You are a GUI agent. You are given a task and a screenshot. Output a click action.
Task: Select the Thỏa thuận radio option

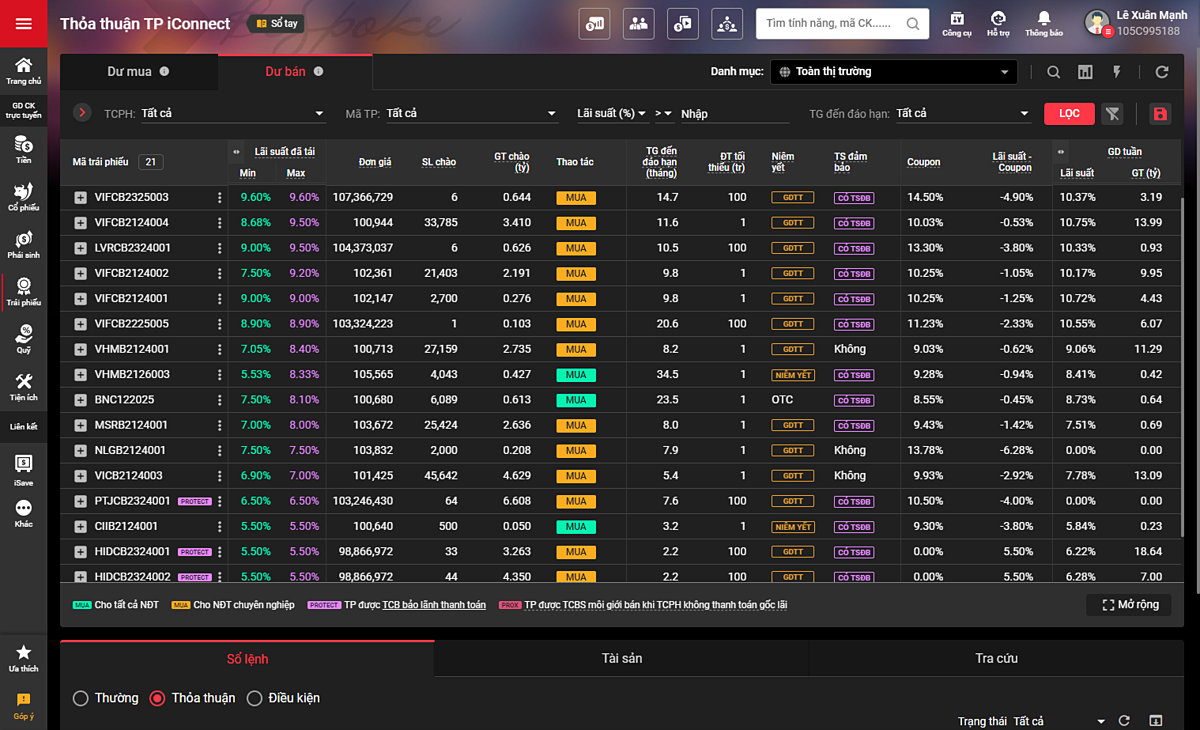click(157, 698)
